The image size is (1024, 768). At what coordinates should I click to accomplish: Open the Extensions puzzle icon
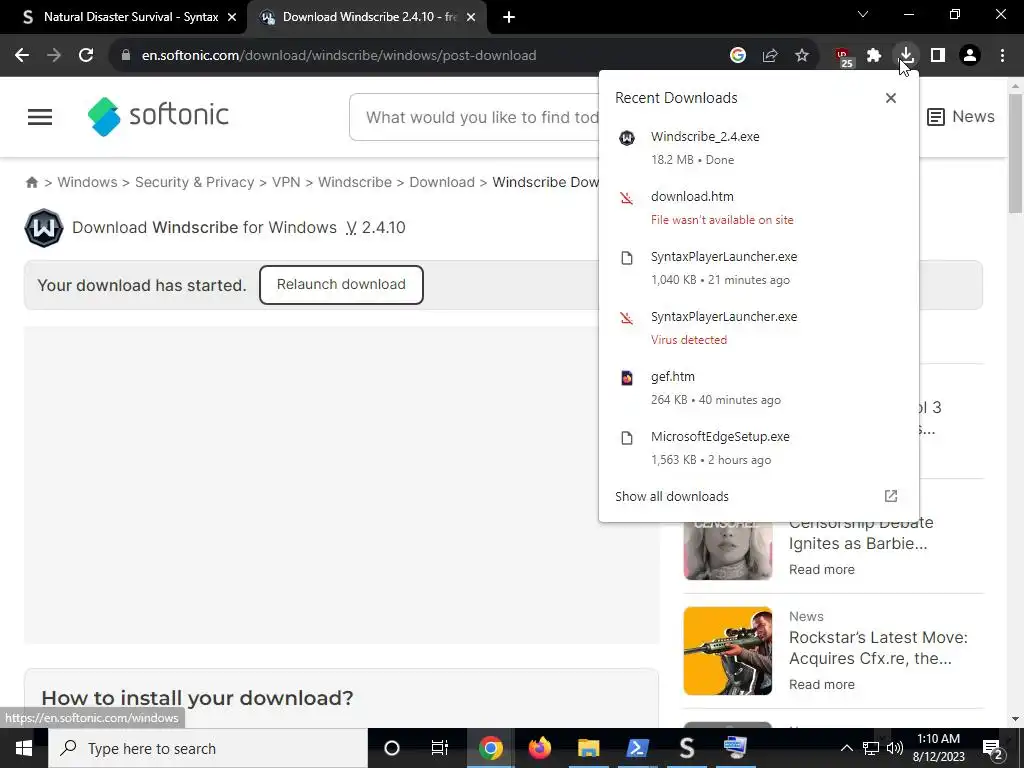coord(874,56)
